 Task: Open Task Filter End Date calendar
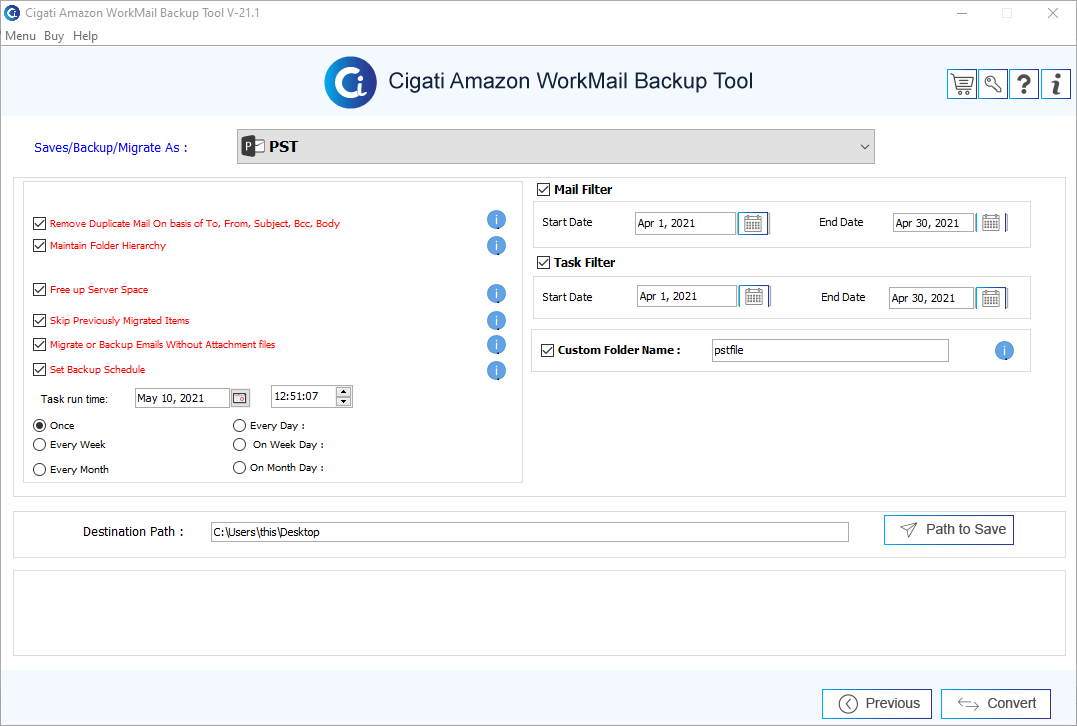point(990,298)
